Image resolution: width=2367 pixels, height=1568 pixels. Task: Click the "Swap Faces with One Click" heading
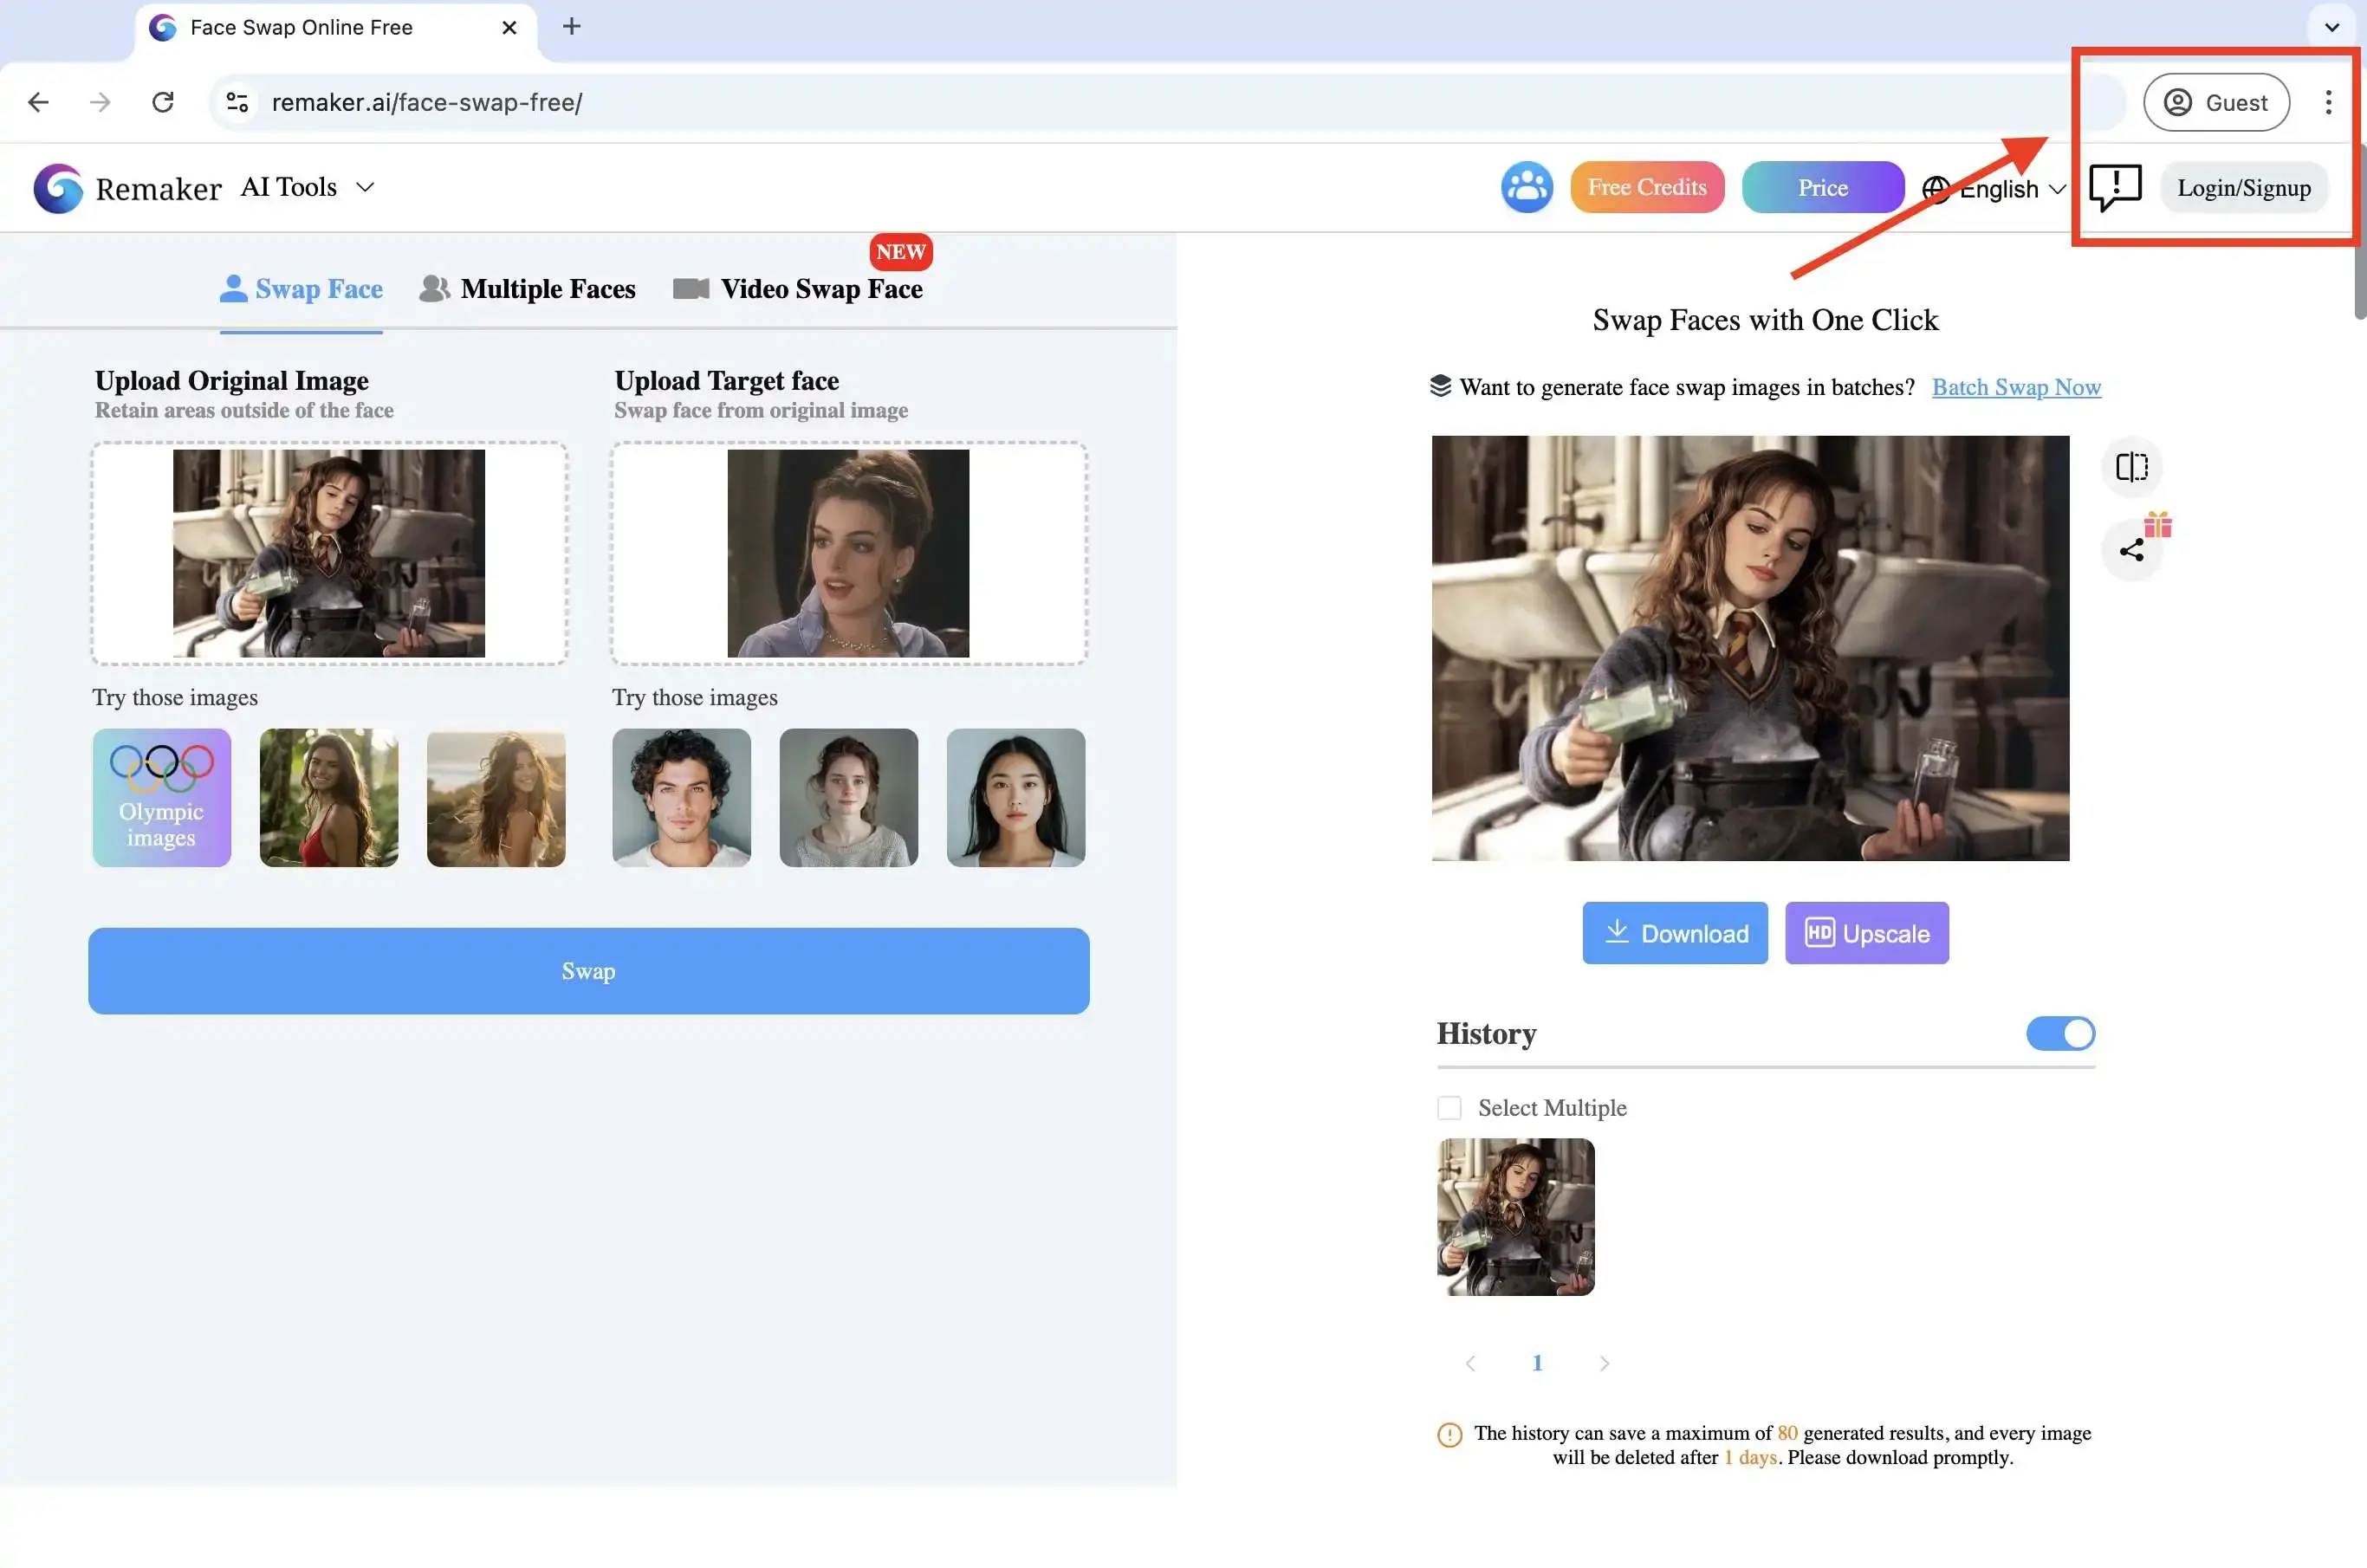point(1764,319)
